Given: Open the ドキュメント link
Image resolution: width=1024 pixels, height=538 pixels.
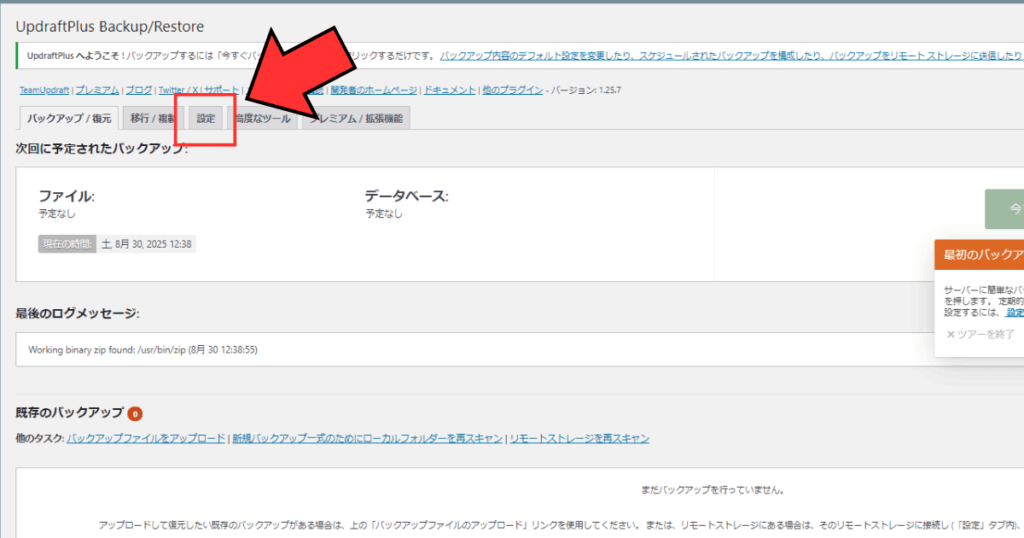Looking at the screenshot, I should (x=450, y=90).
